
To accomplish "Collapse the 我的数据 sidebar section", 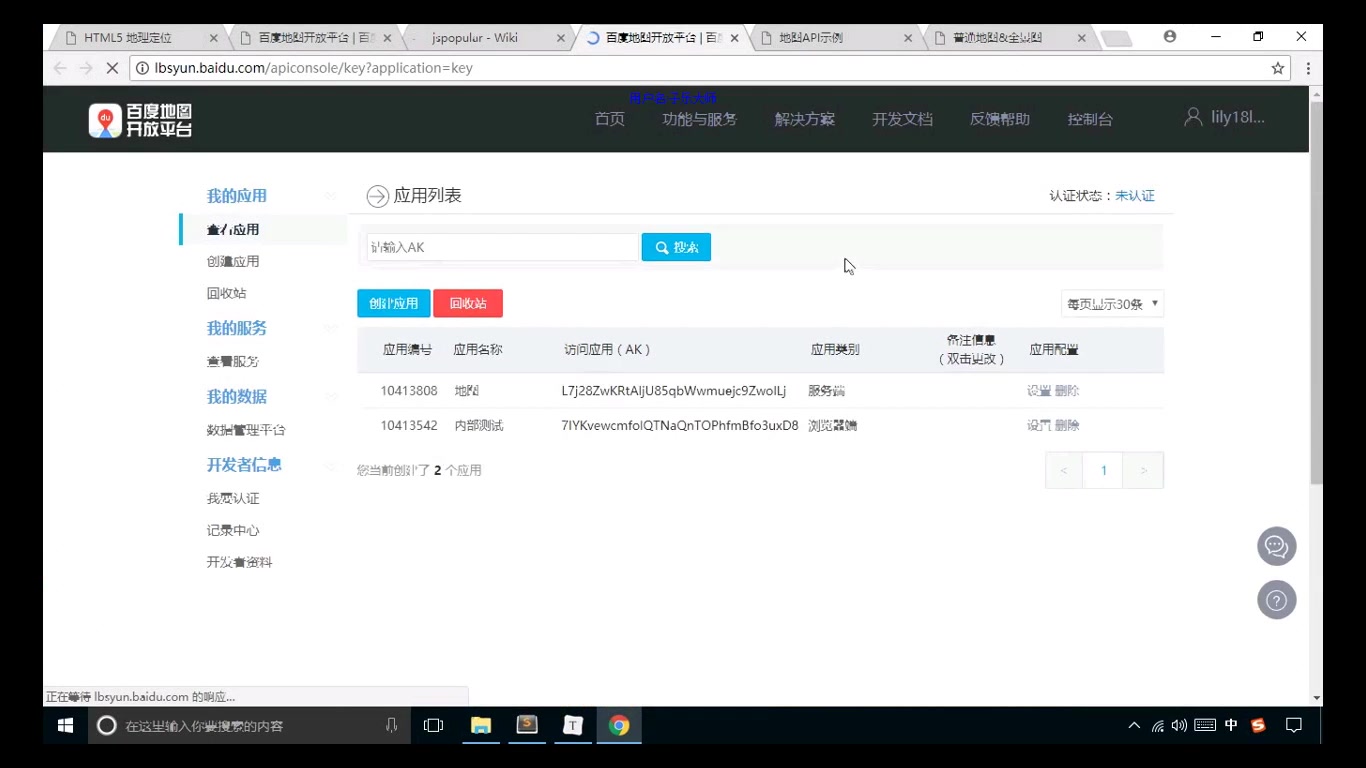I will (x=330, y=397).
